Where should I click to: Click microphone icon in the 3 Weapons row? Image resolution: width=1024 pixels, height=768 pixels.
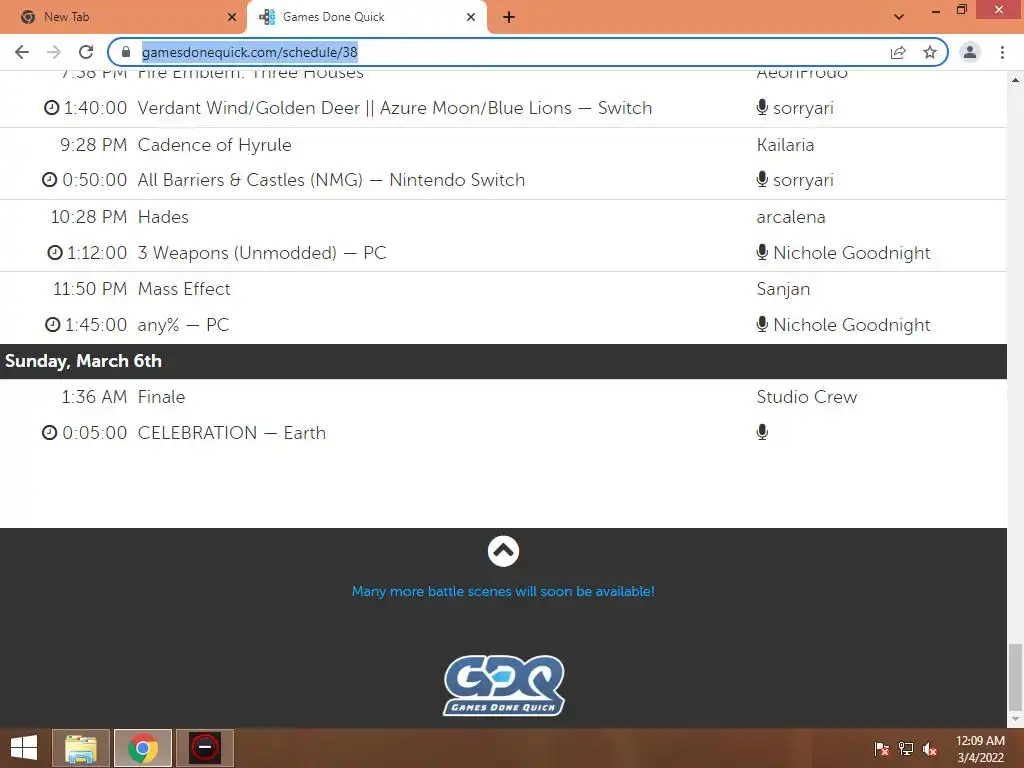[762, 252]
